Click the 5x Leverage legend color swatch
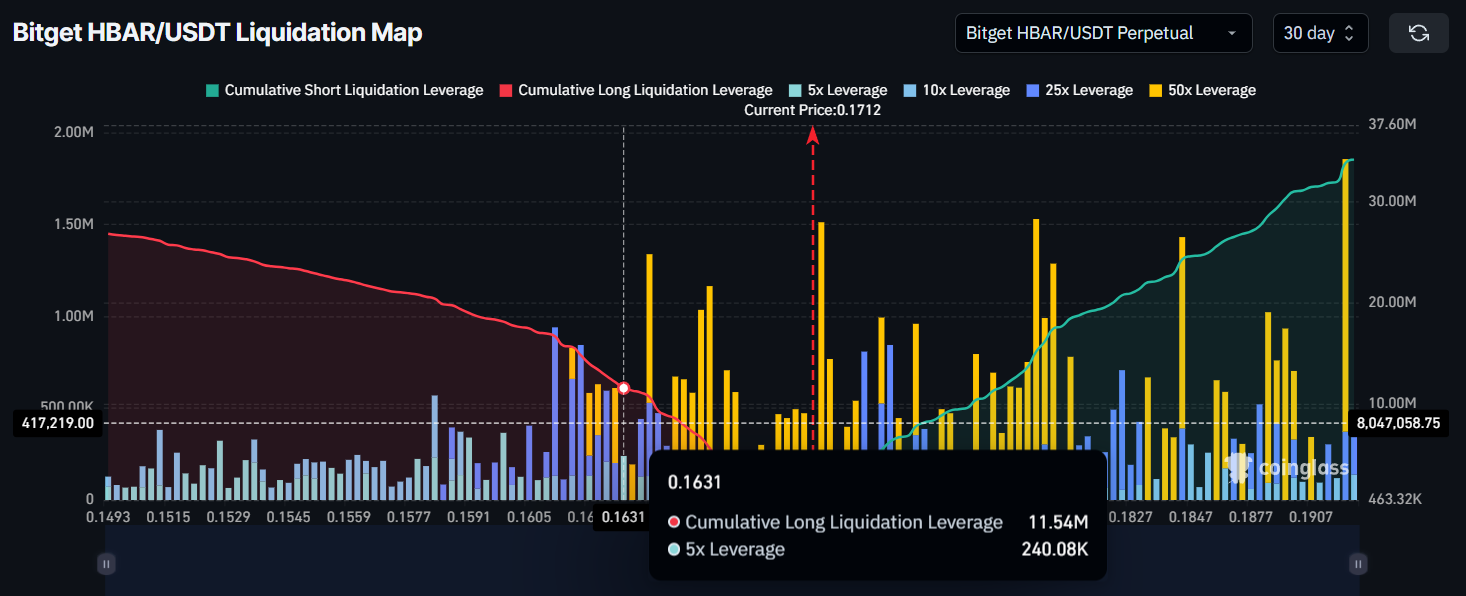Screen dimensions: 1466x596 795,90
